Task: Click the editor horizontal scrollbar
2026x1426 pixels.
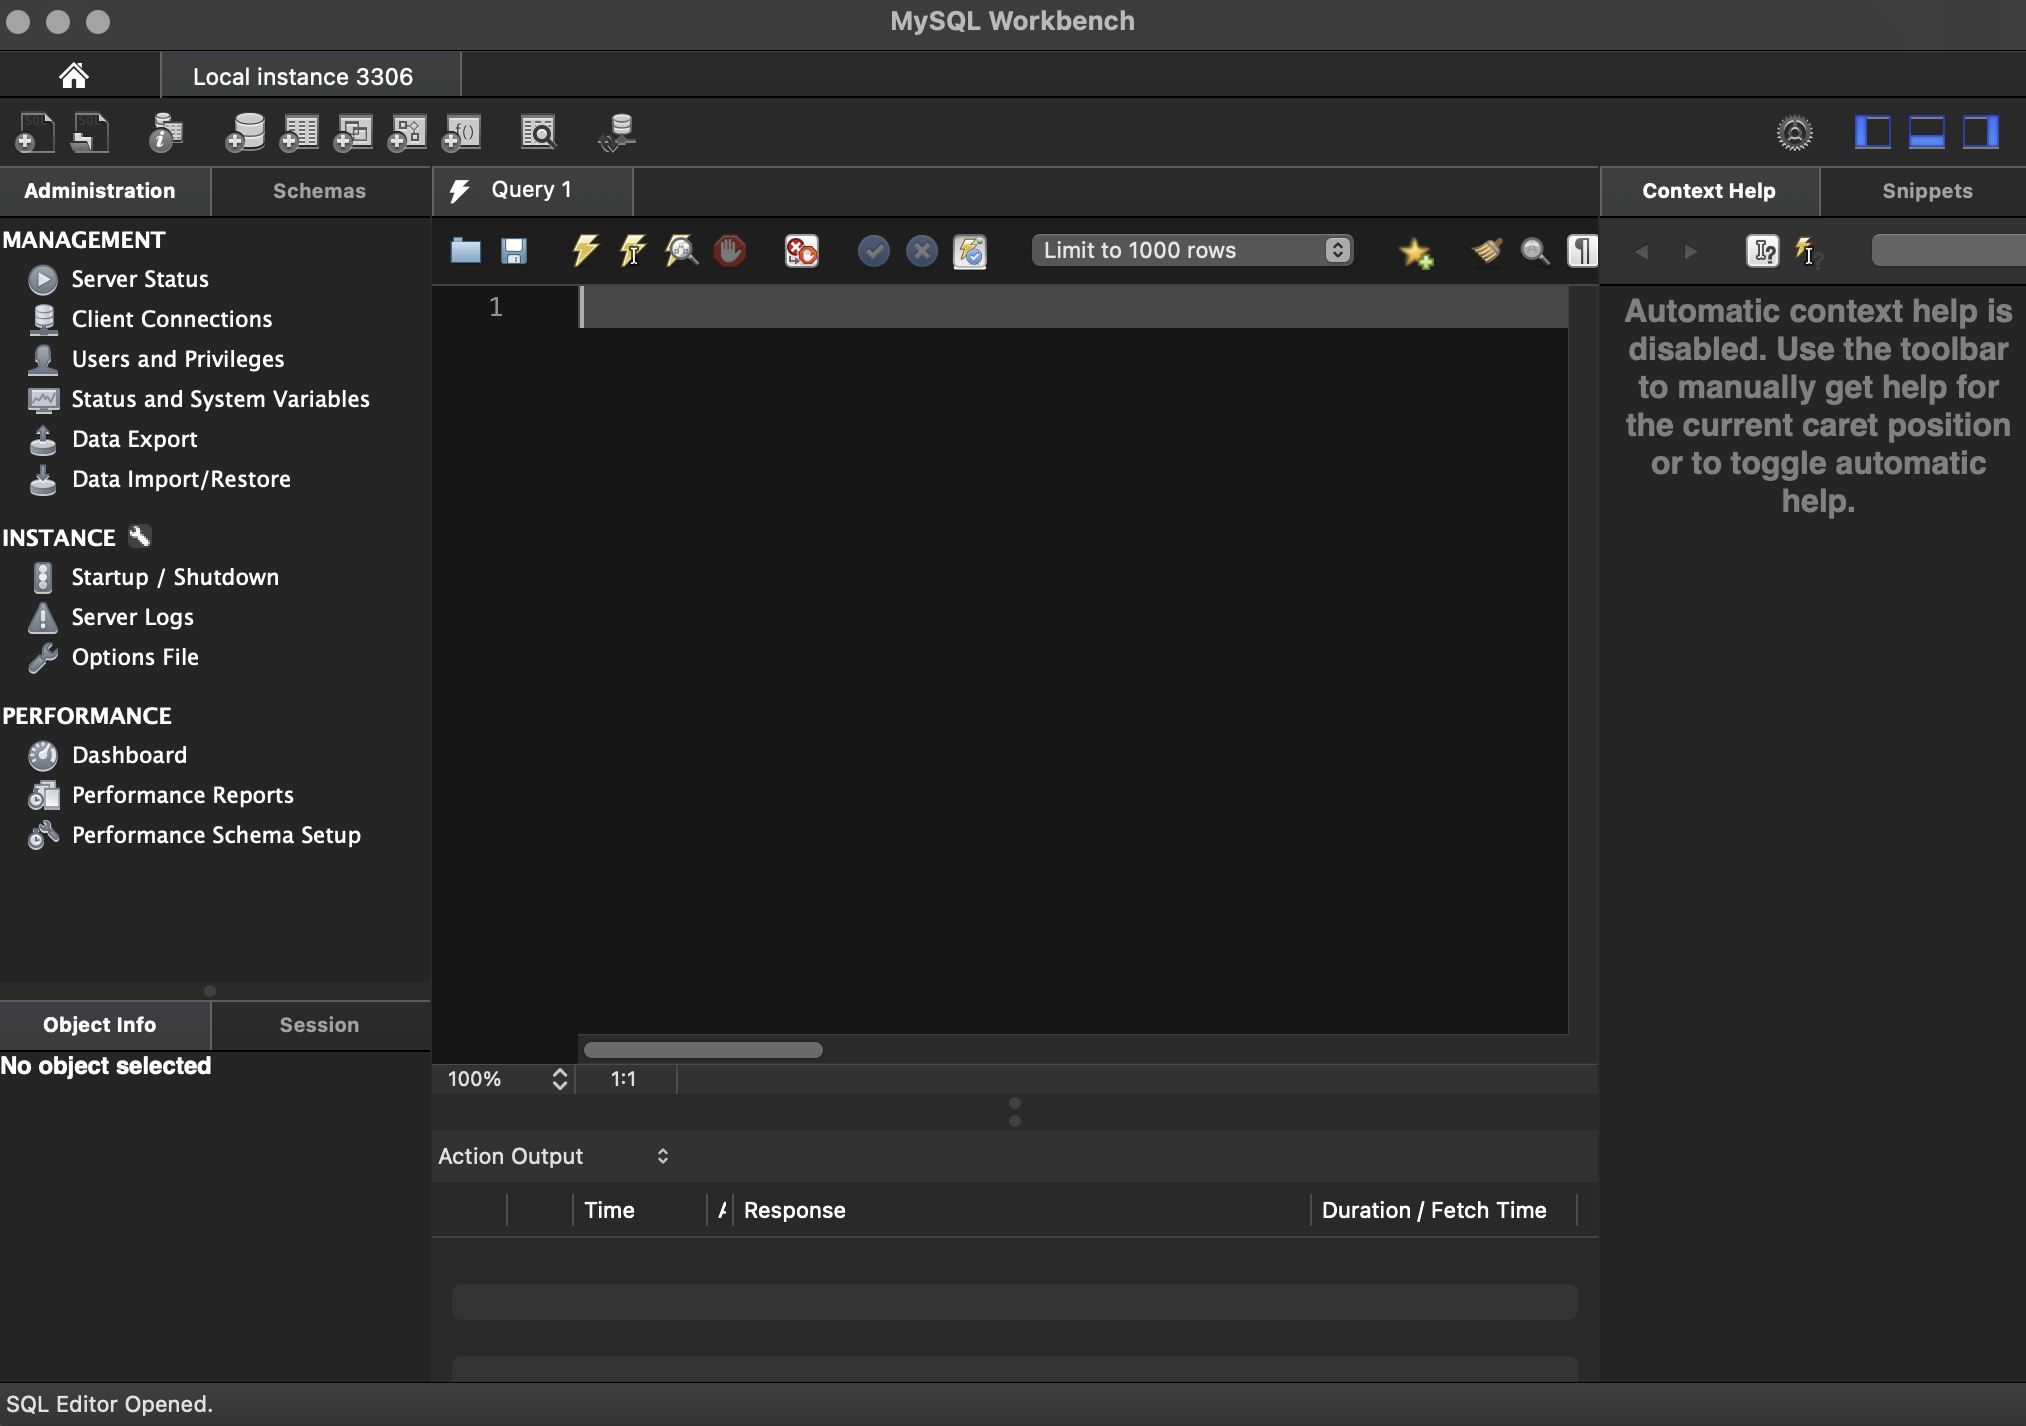Action: (x=703, y=1050)
